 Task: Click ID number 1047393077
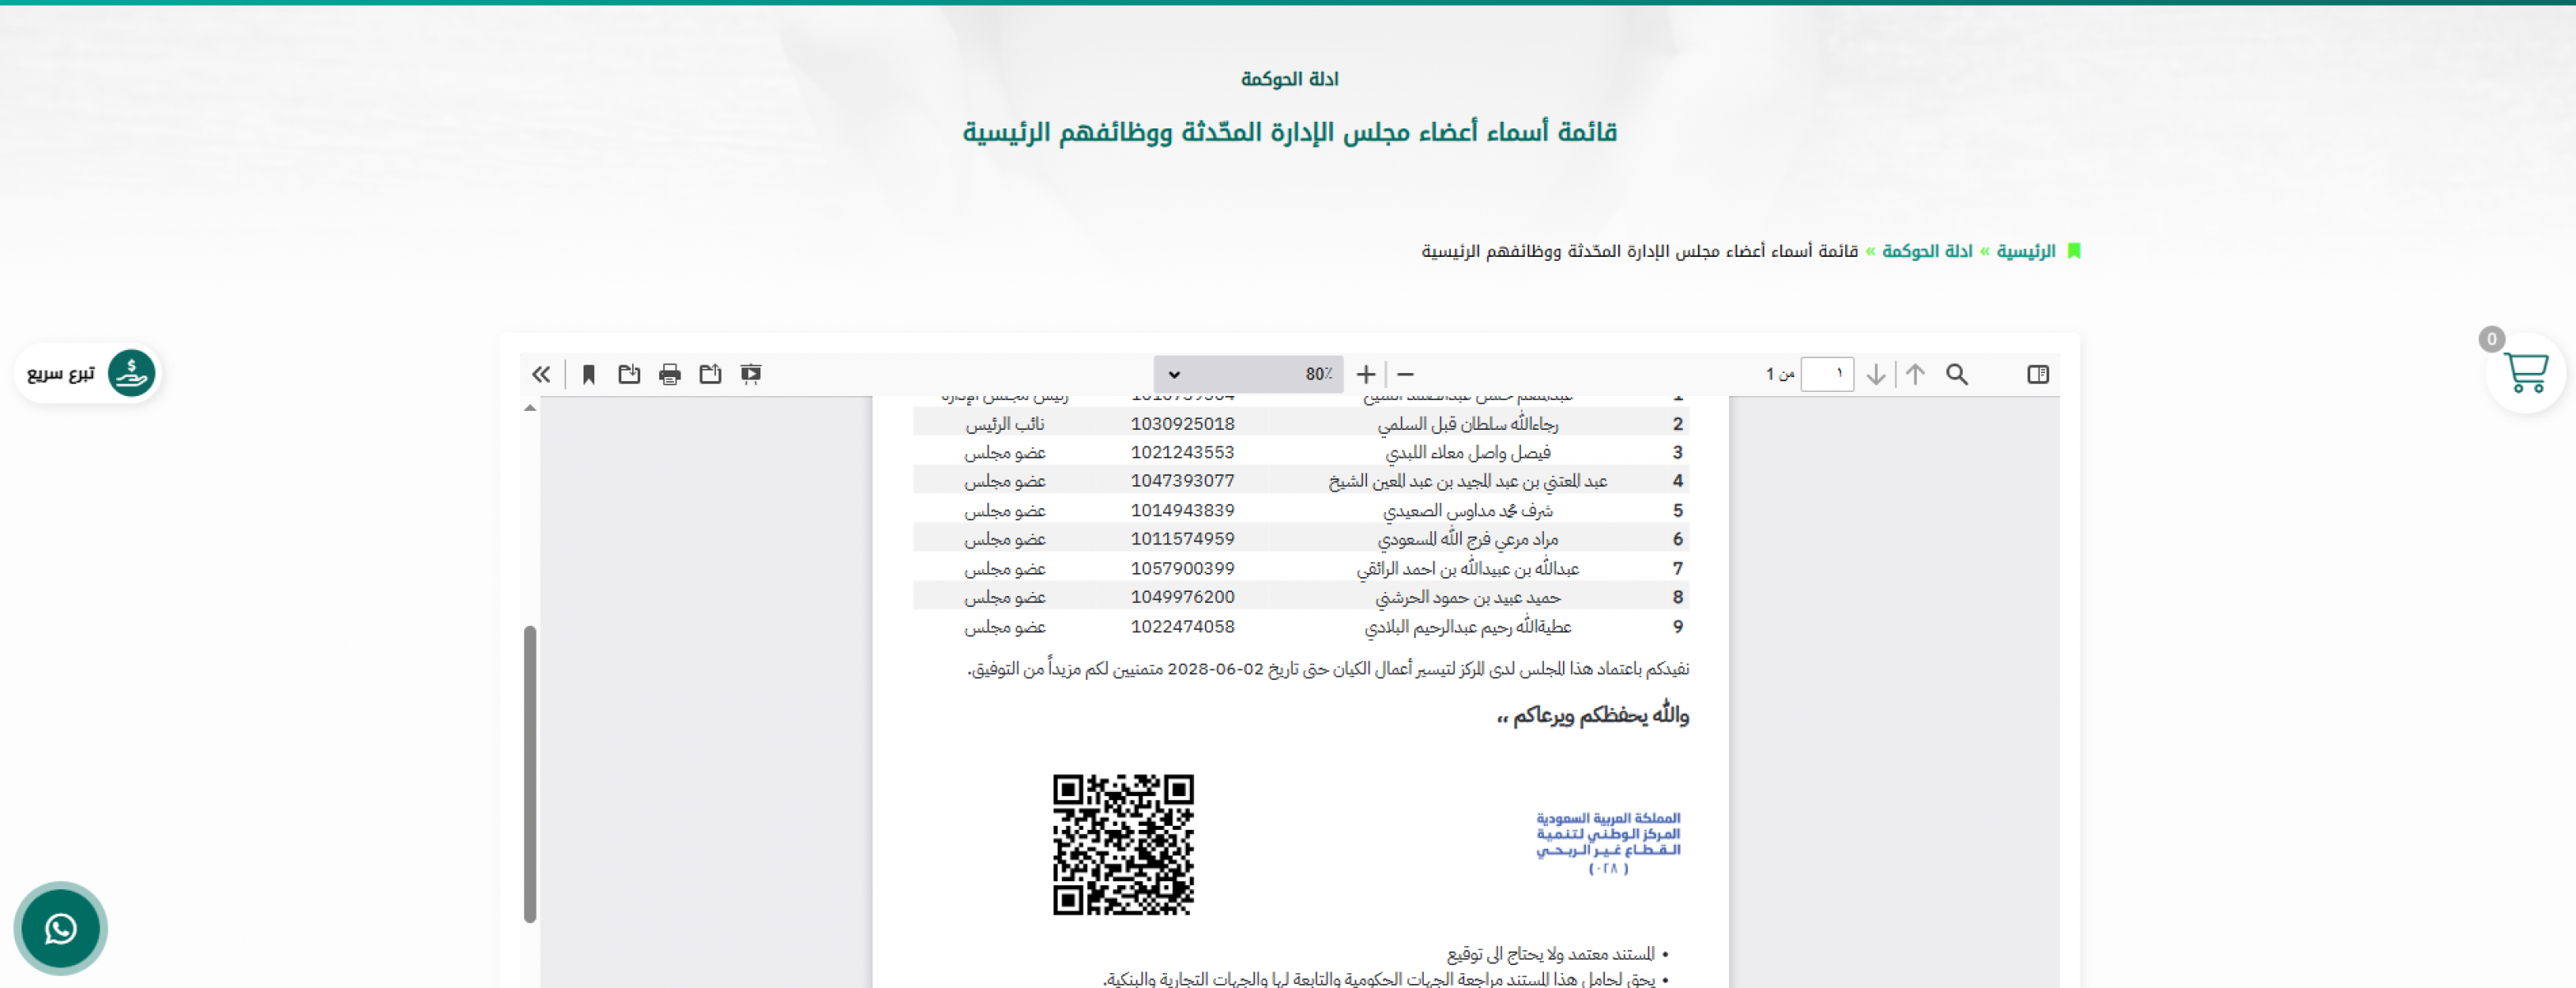pos(1182,481)
